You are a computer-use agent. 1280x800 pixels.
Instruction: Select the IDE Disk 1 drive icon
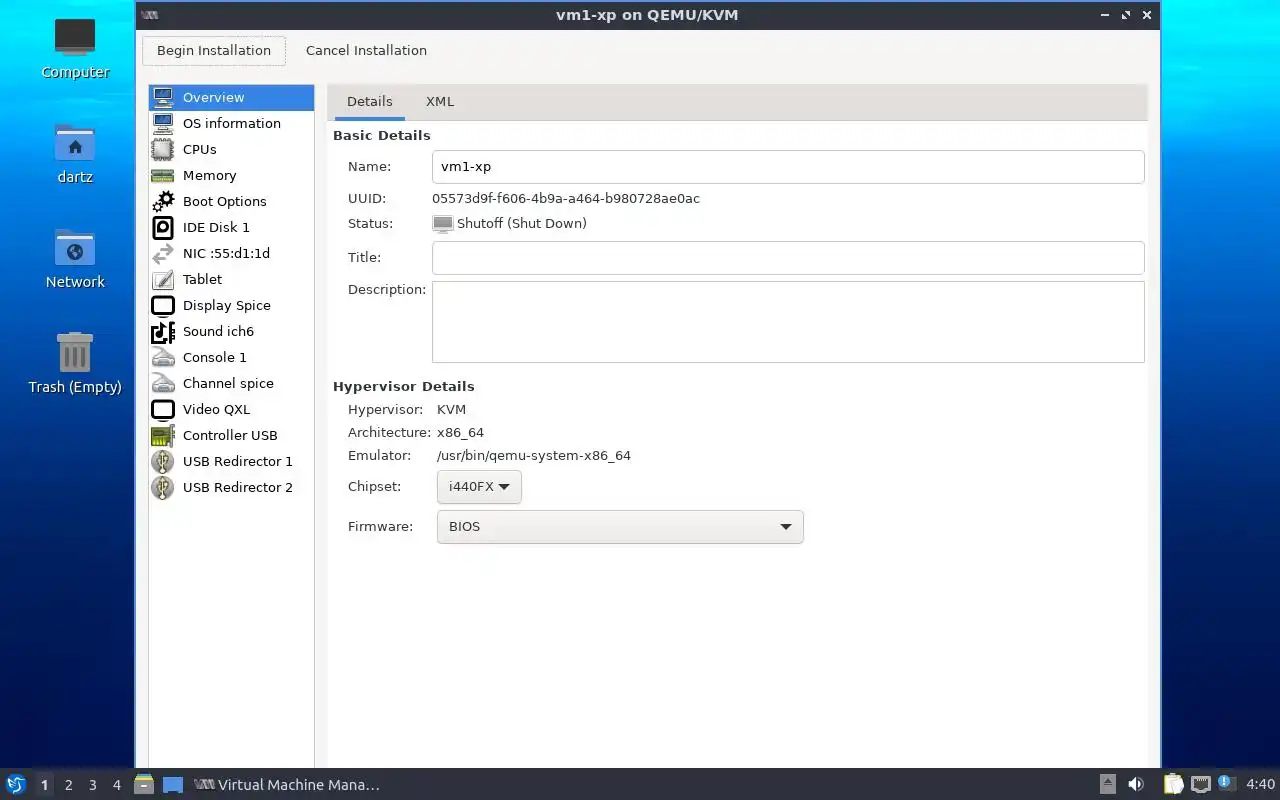[163, 227]
